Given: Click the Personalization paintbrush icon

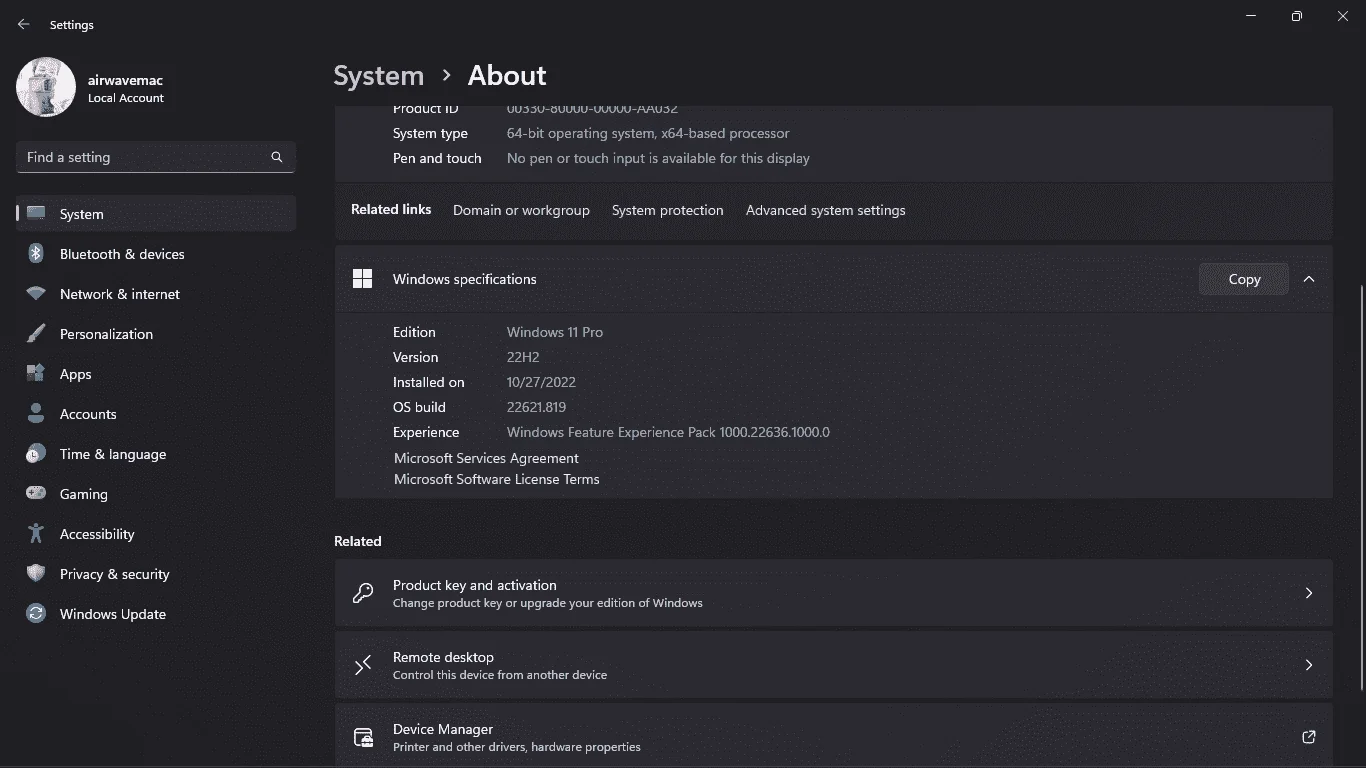Looking at the screenshot, I should click(x=36, y=334).
